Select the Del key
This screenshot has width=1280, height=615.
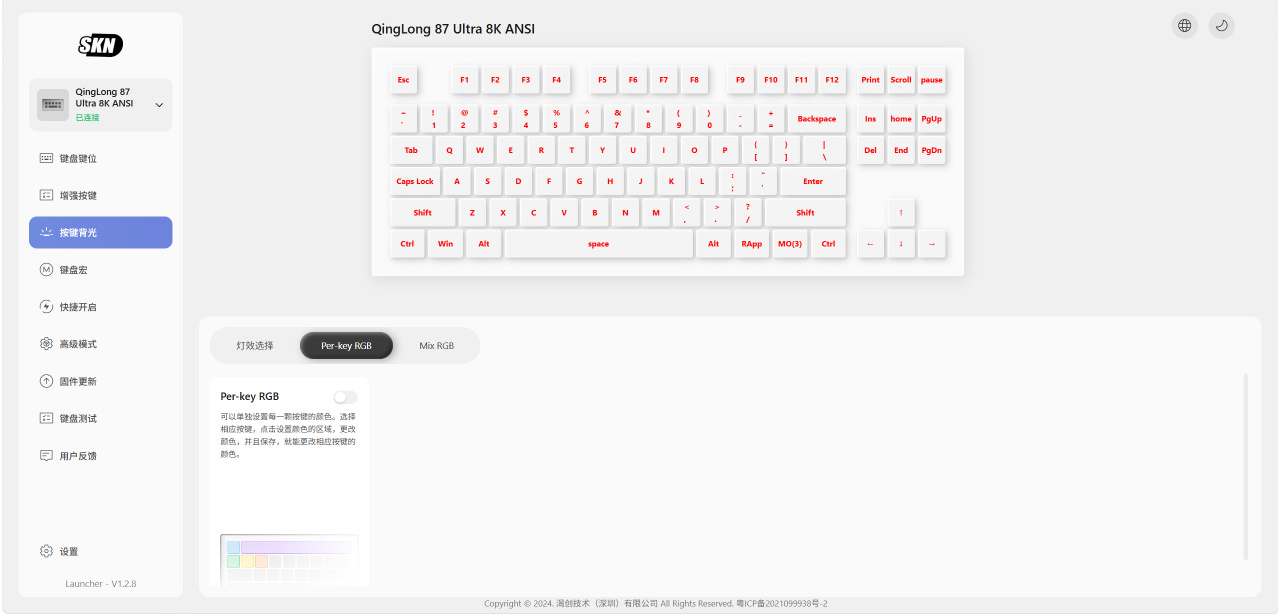(871, 150)
